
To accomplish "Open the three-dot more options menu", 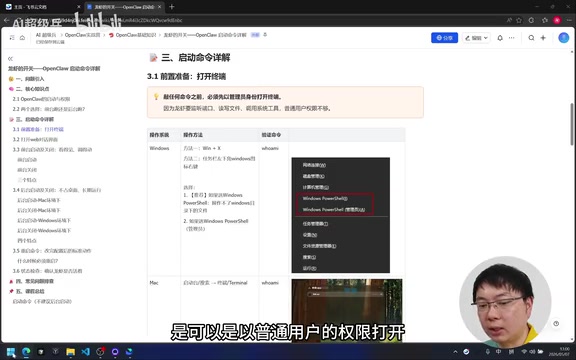I will click(x=511, y=38).
